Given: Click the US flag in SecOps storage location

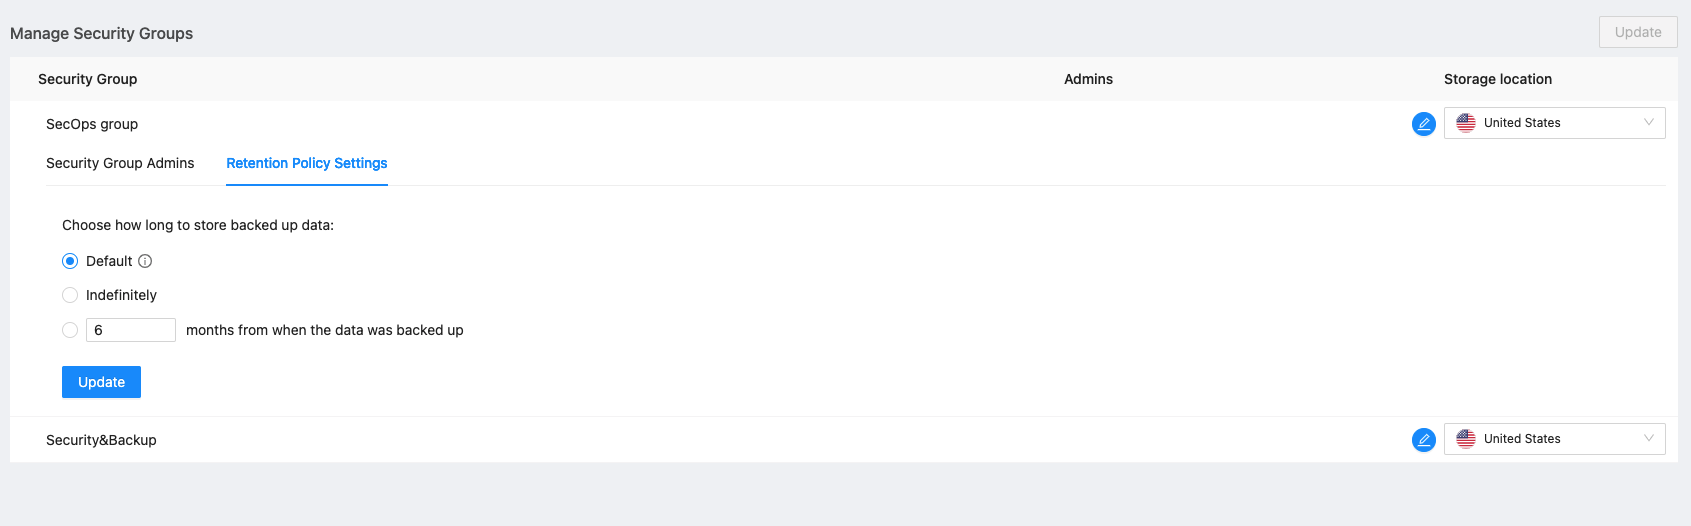Looking at the screenshot, I should [1466, 123].
